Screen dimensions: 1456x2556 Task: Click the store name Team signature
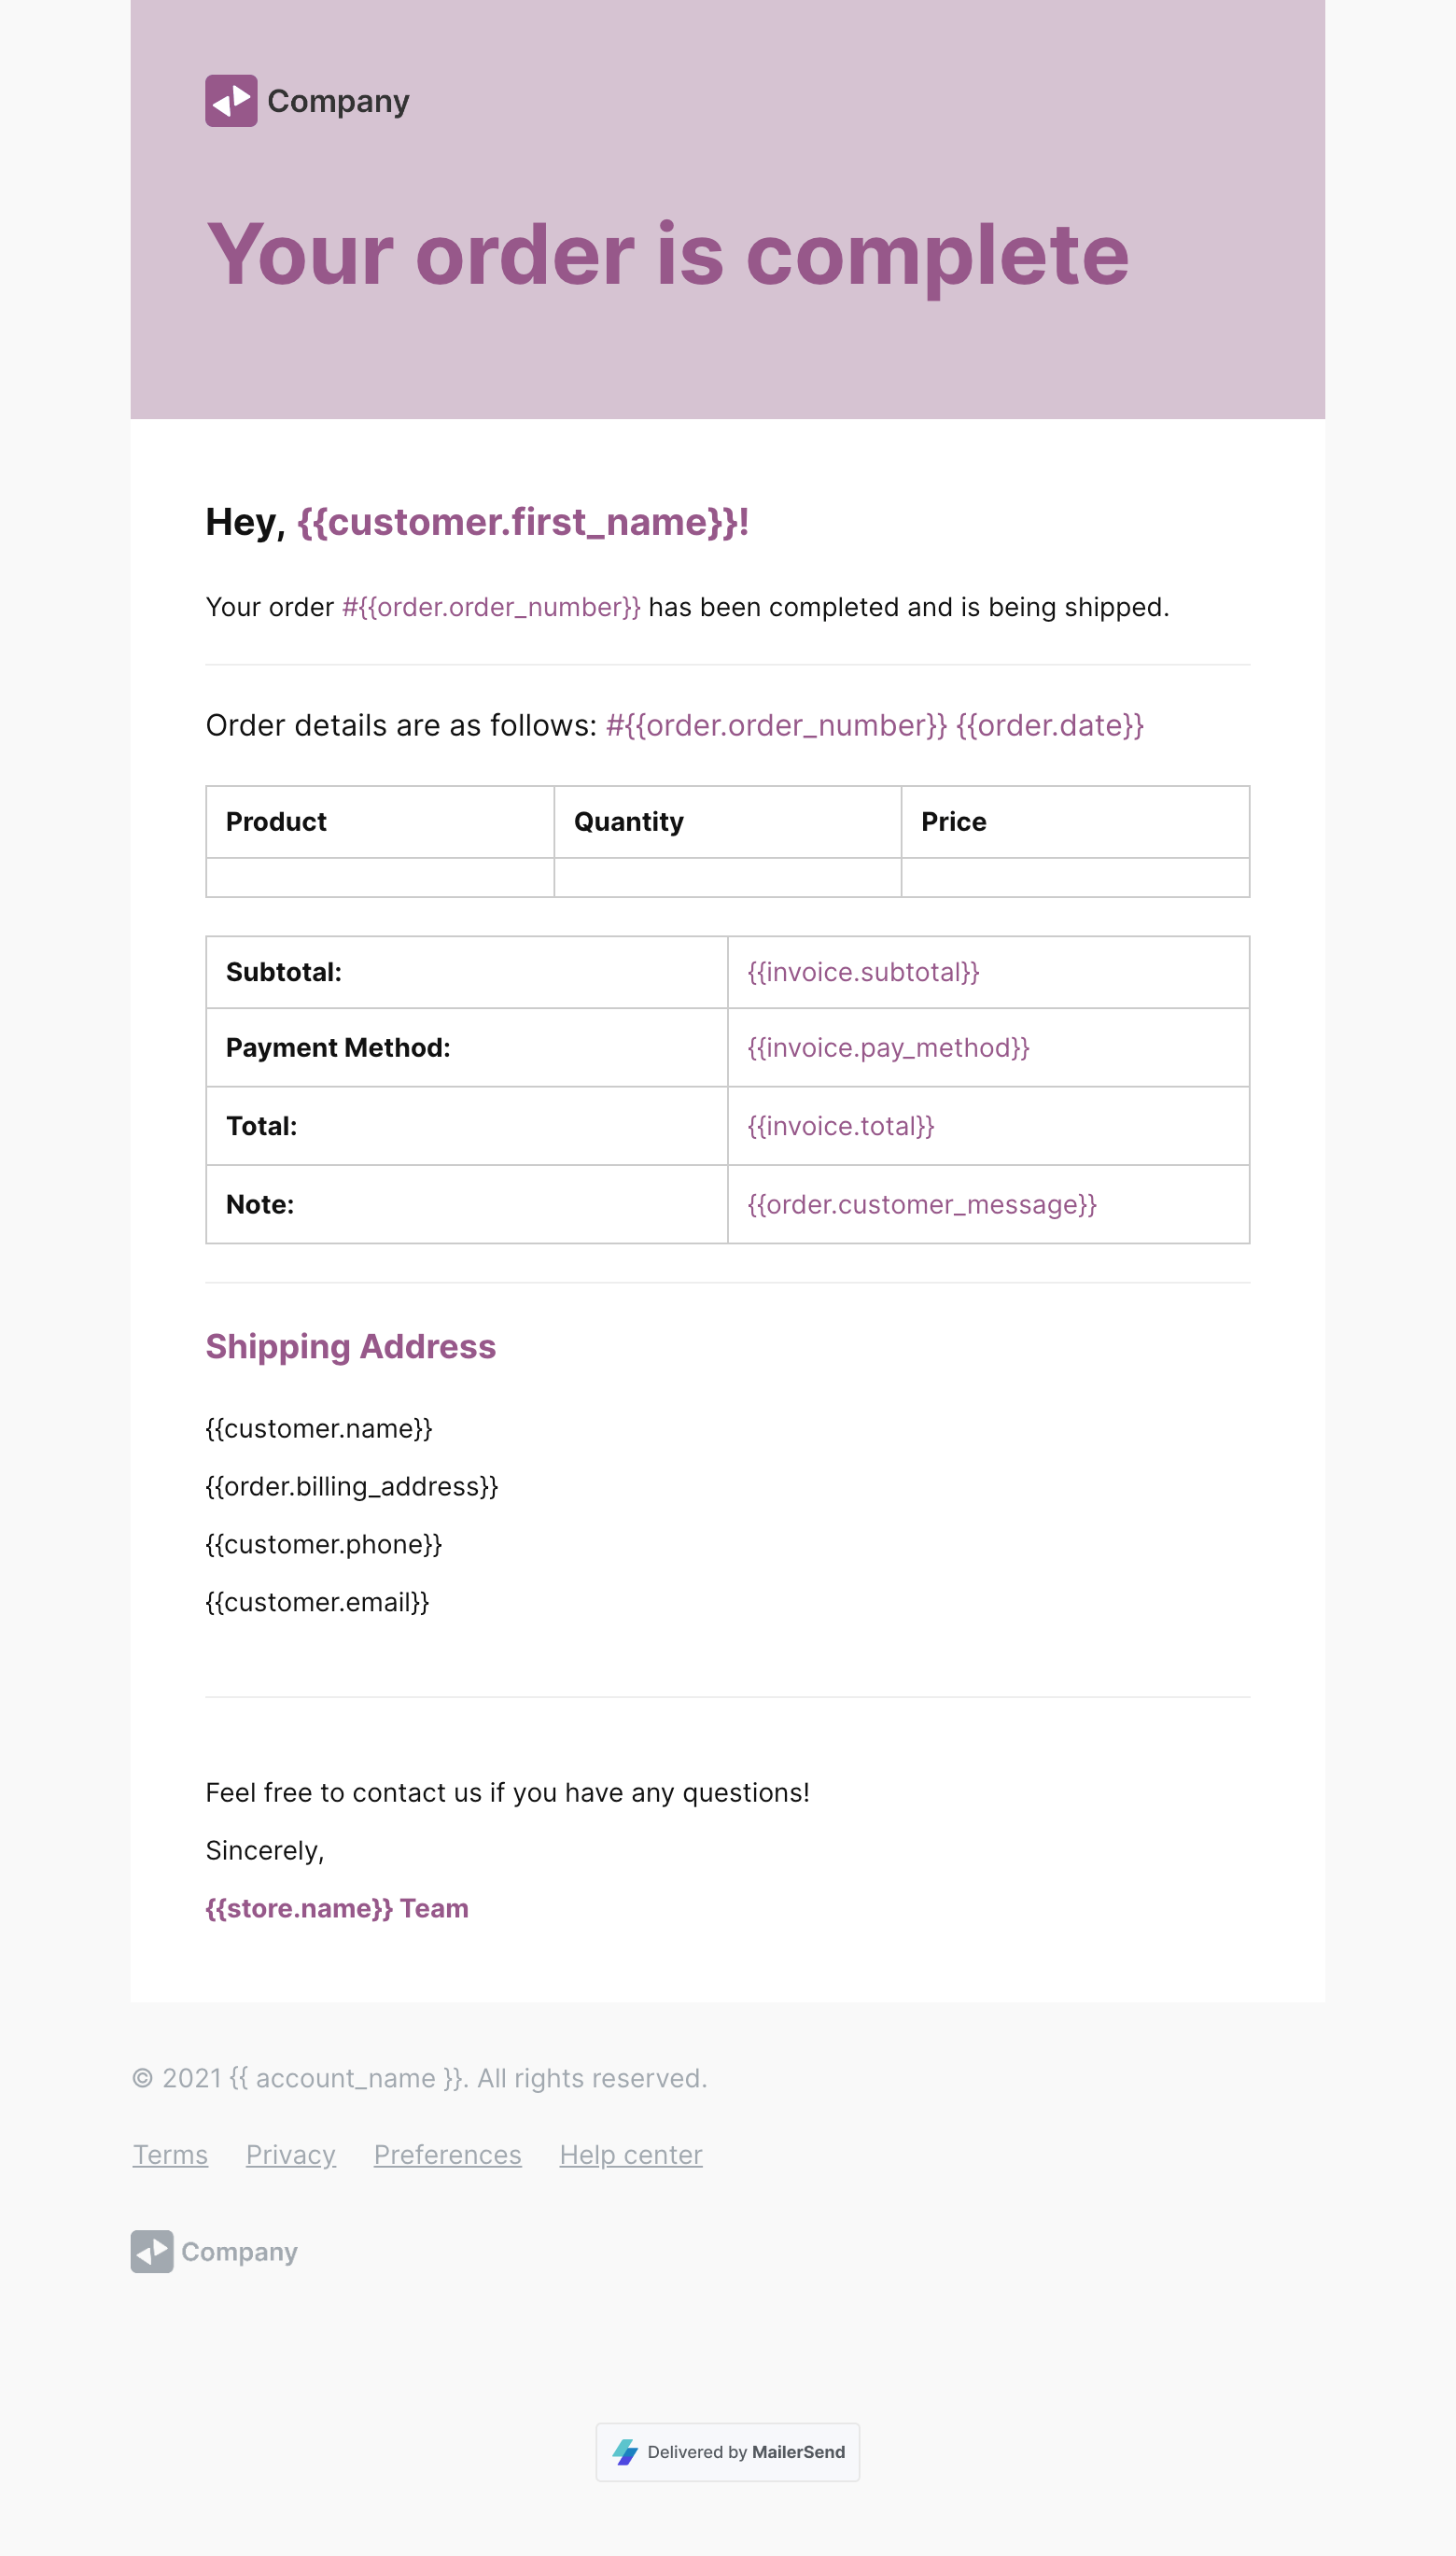click(337, 1908)
